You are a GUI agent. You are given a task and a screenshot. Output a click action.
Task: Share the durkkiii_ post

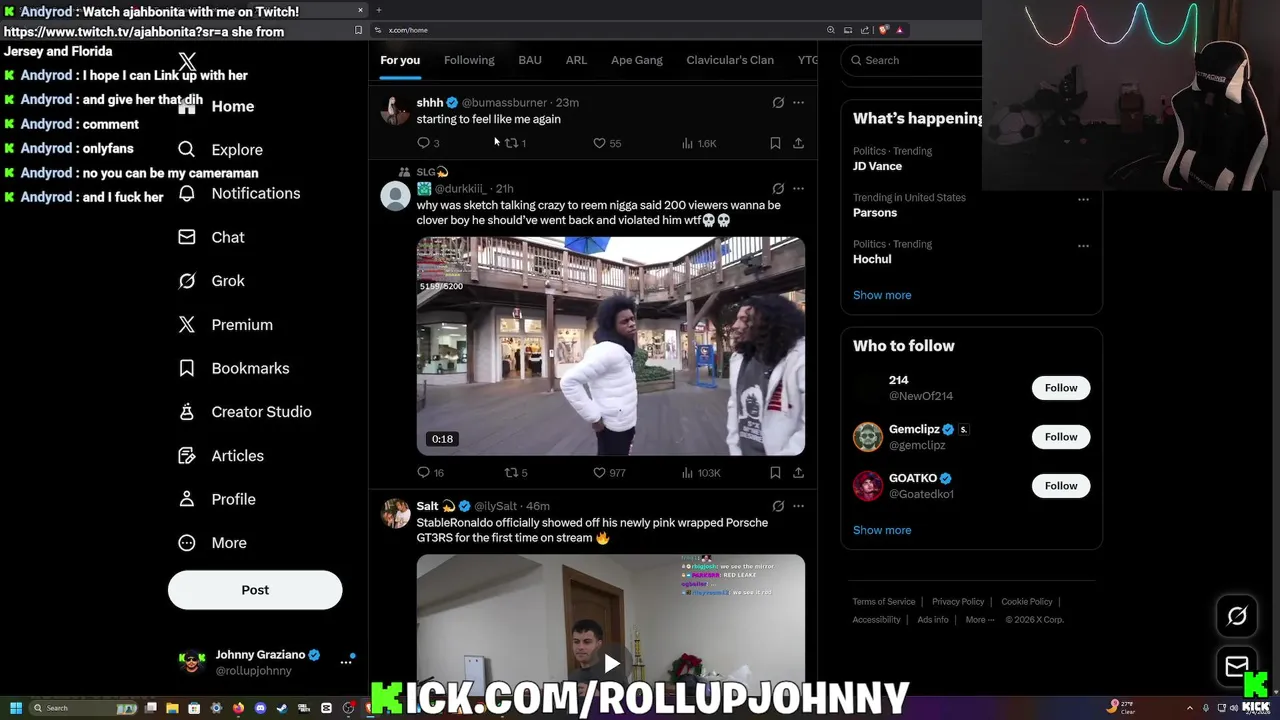pos(798,472)
